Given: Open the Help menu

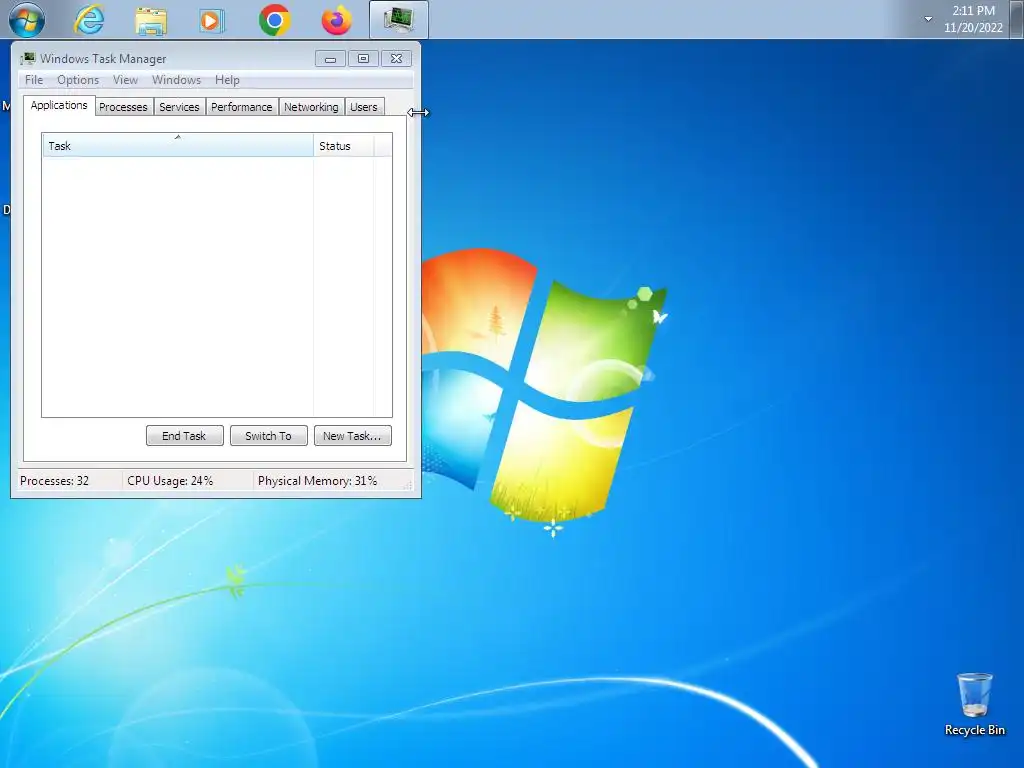Looking at the screenshot, I should click(x=227, y=80).
